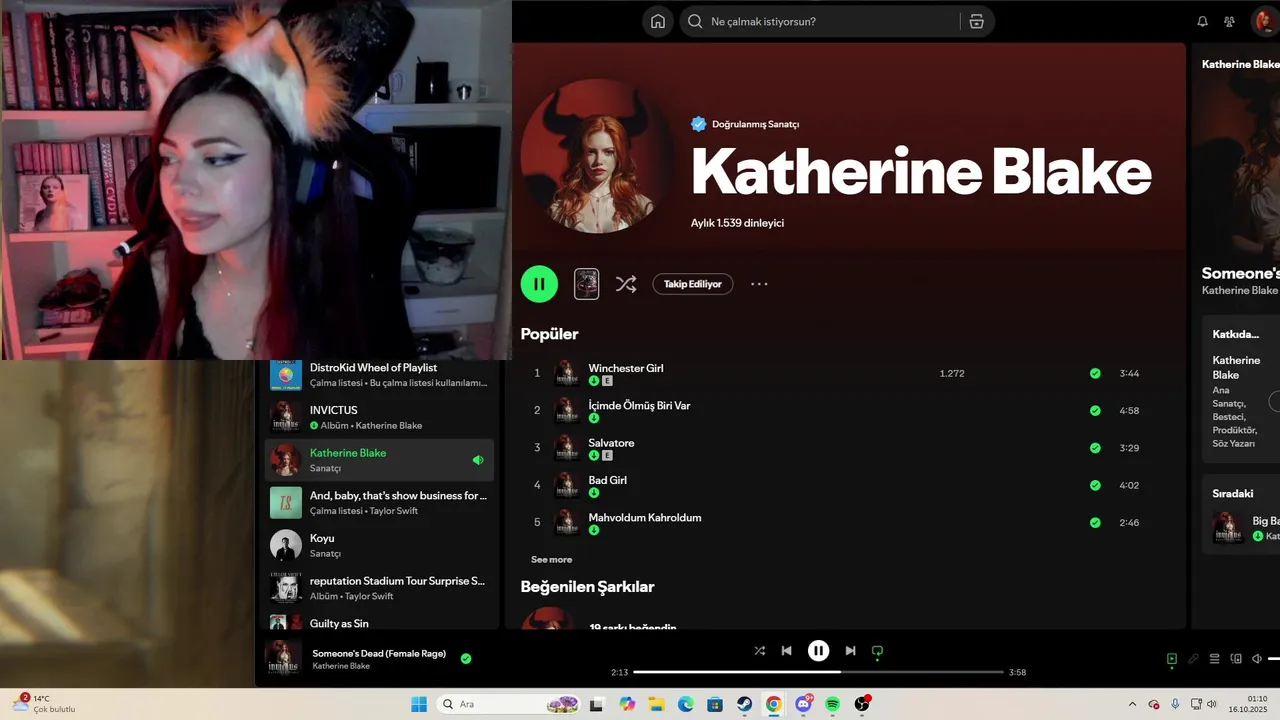Play the track Mahvoldum Kahroldum

644,517
